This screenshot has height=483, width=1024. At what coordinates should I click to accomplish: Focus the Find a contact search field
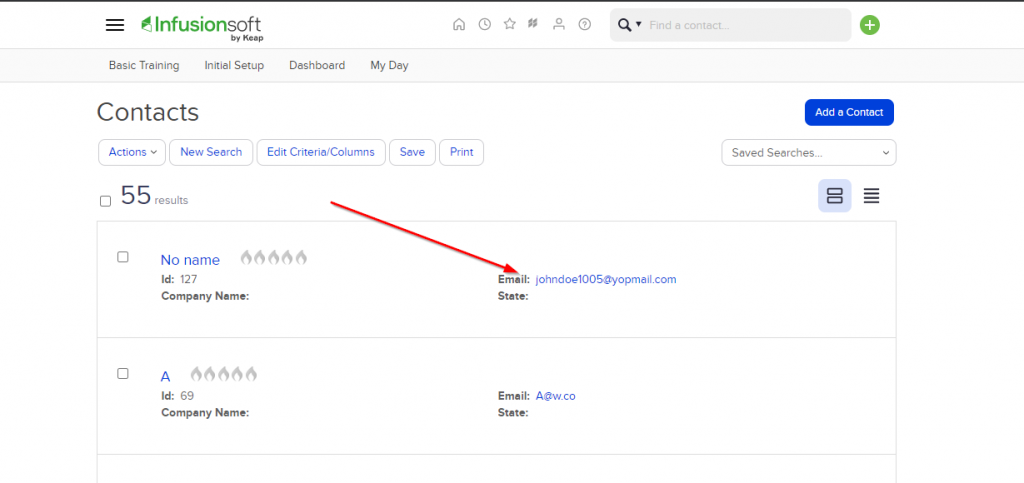pos(746,25)
